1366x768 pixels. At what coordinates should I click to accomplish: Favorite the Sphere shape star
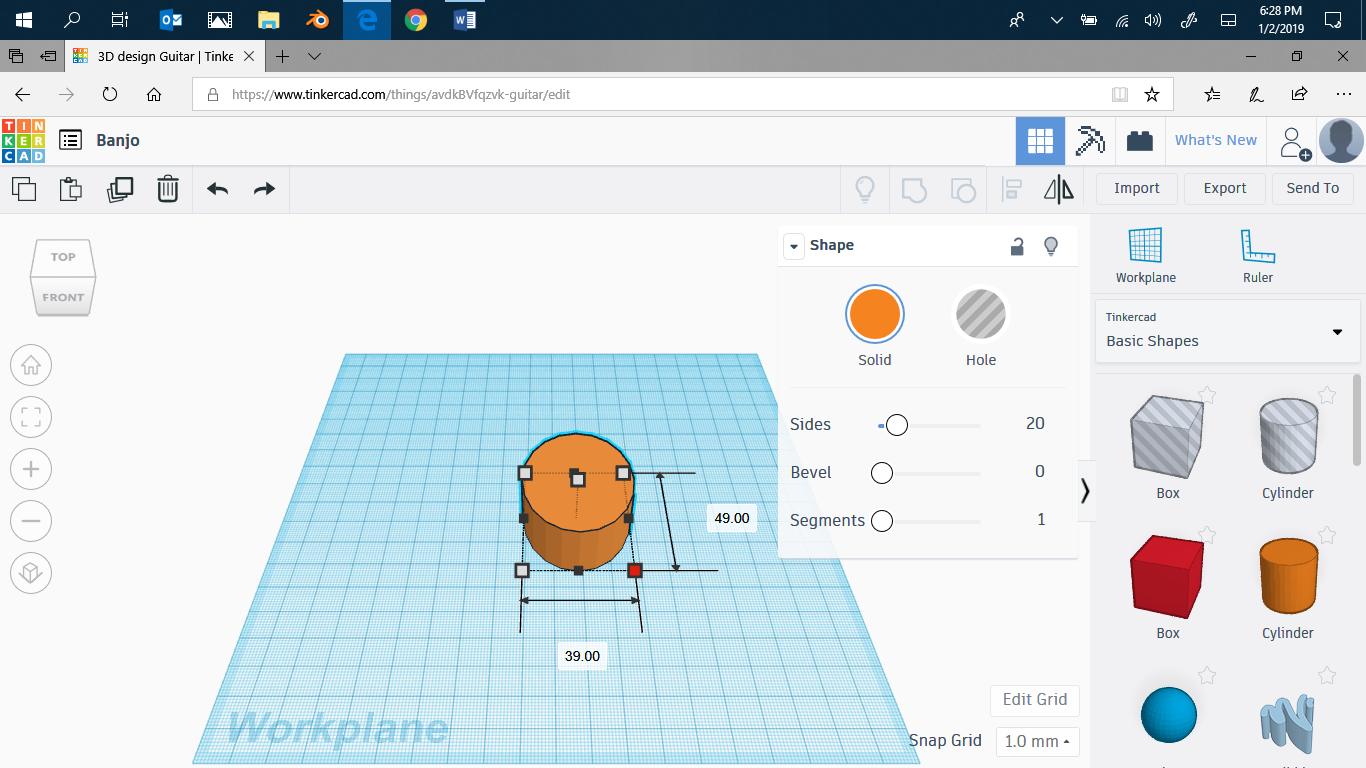(1207, 675)
